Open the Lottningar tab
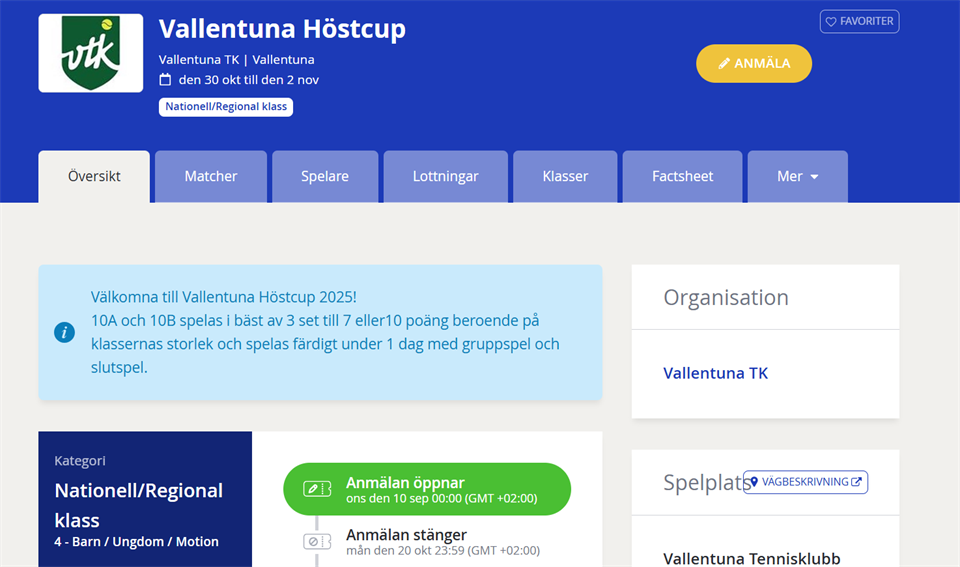The height and width of the screenshot is (567, 960). [445, 176]
